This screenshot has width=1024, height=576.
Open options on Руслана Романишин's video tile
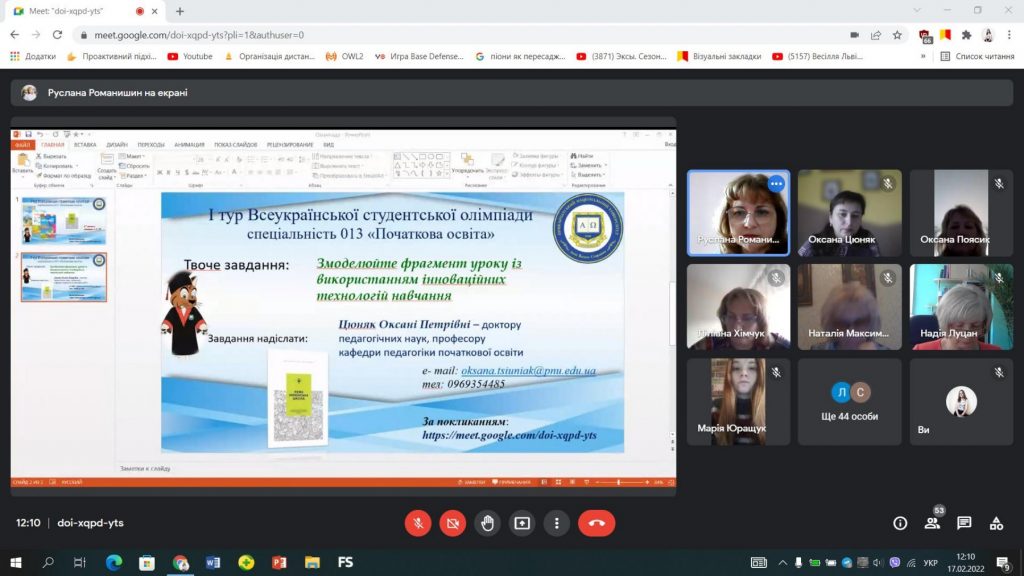pos(776,183)
